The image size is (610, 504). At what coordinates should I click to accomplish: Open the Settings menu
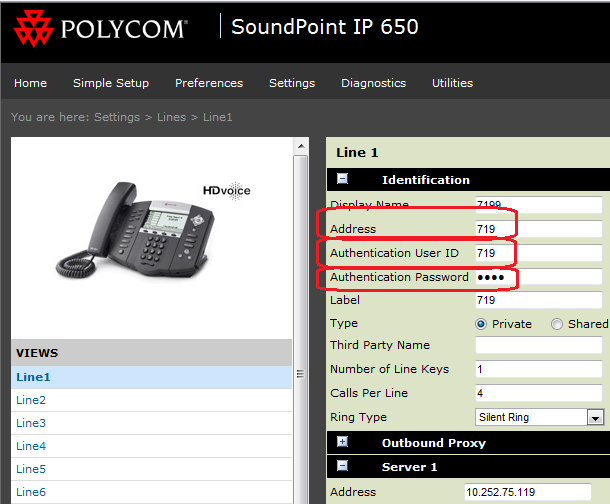[292, 83]
